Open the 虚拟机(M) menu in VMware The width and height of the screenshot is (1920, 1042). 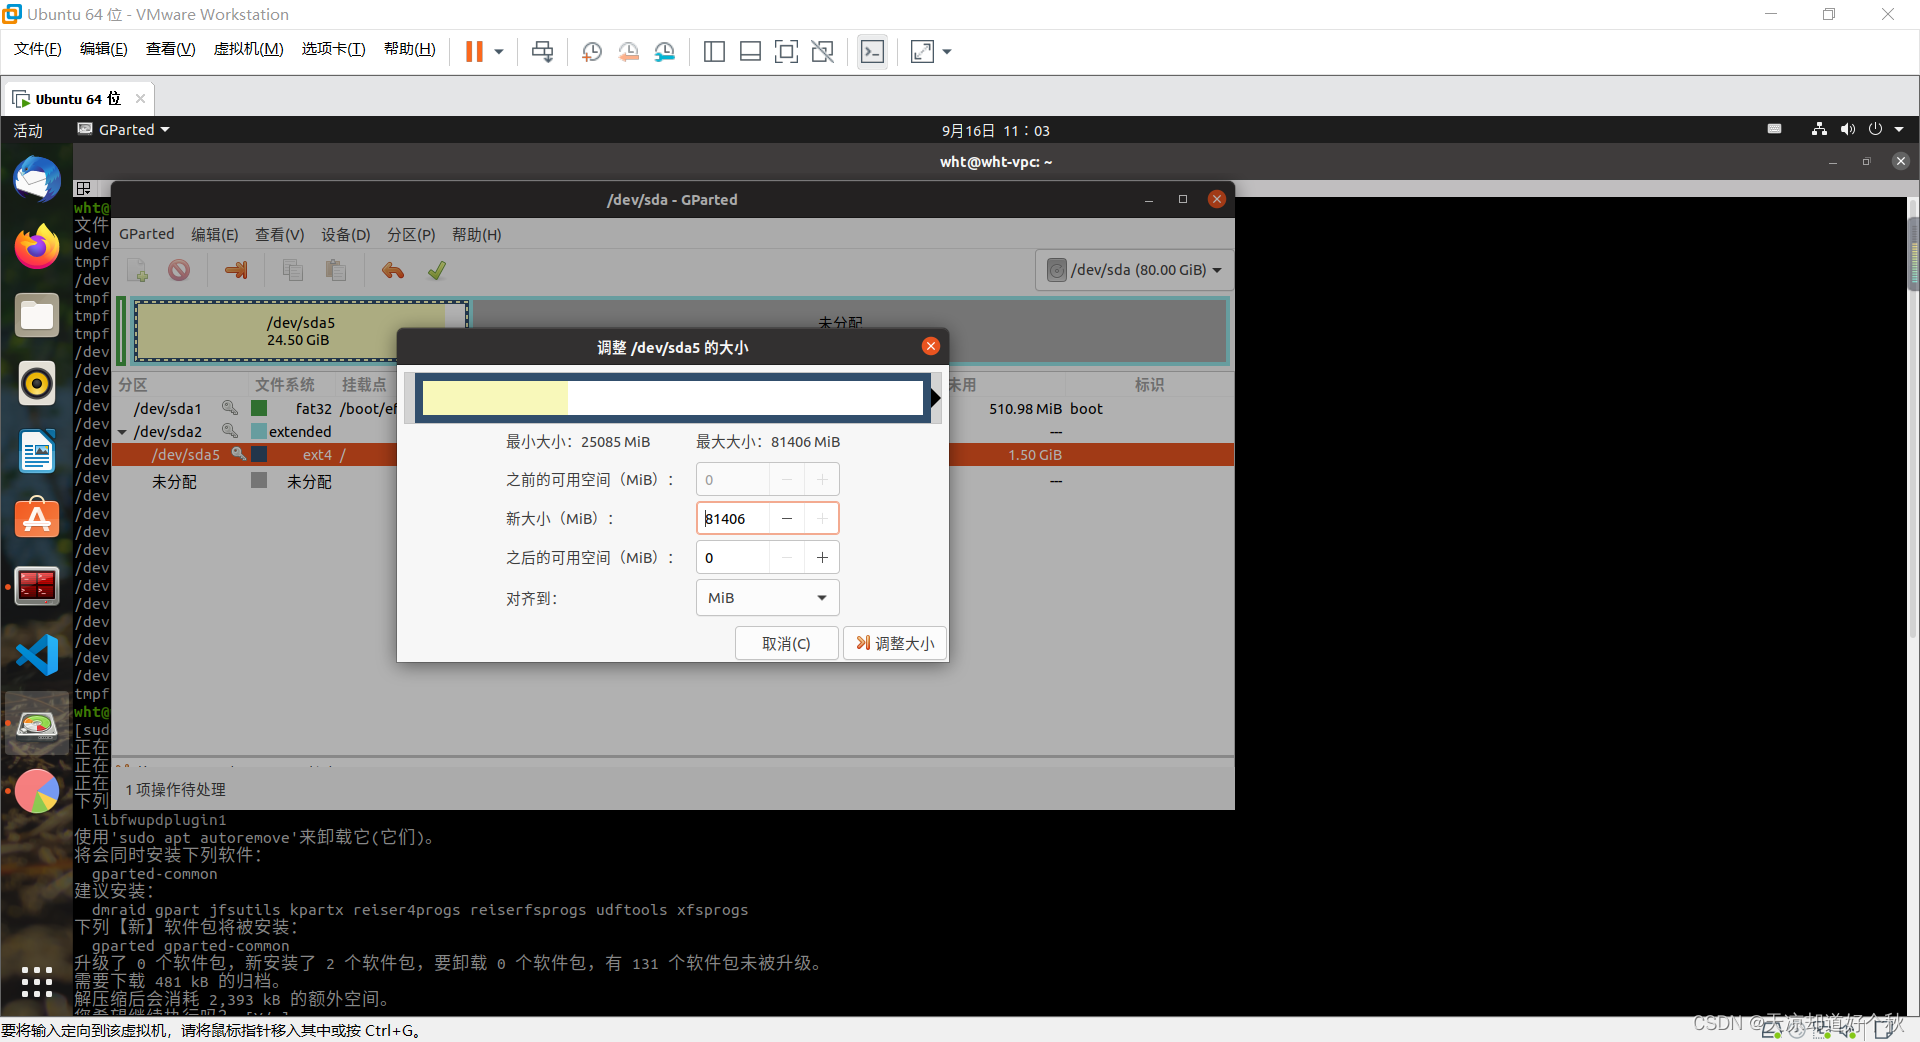pyautogui.click(x=248, y=49)
